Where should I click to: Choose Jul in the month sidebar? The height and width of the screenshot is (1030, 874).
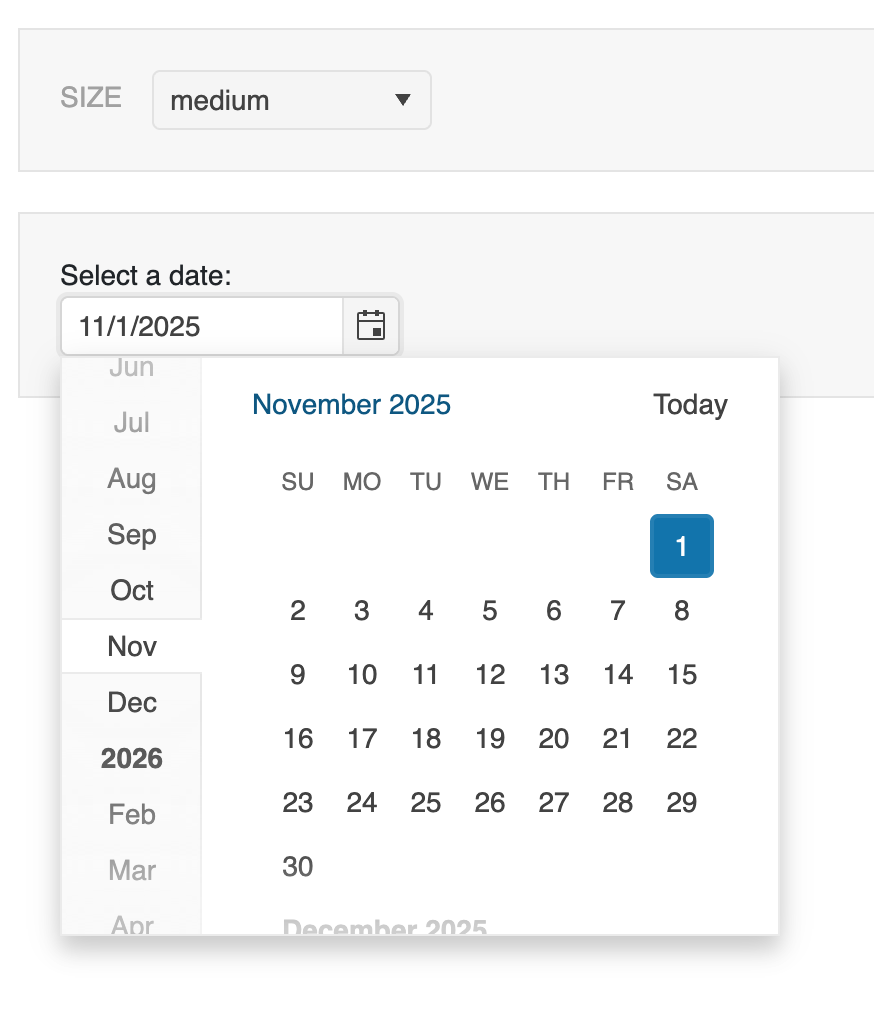tap(132, 423)
